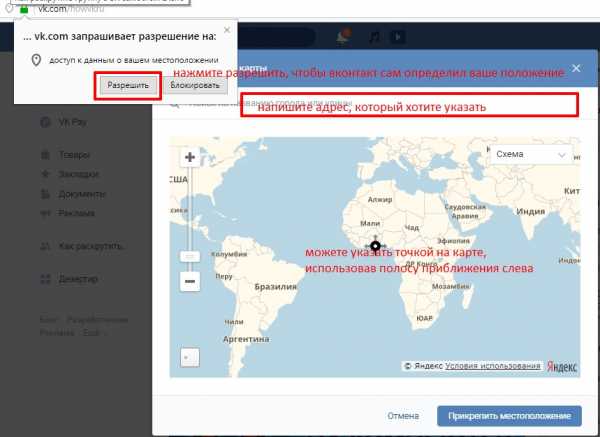The width and height of the screenshot is (600, 437).
Task: Click the Товары sidebar icon
Action: click(x=45, y=155)
